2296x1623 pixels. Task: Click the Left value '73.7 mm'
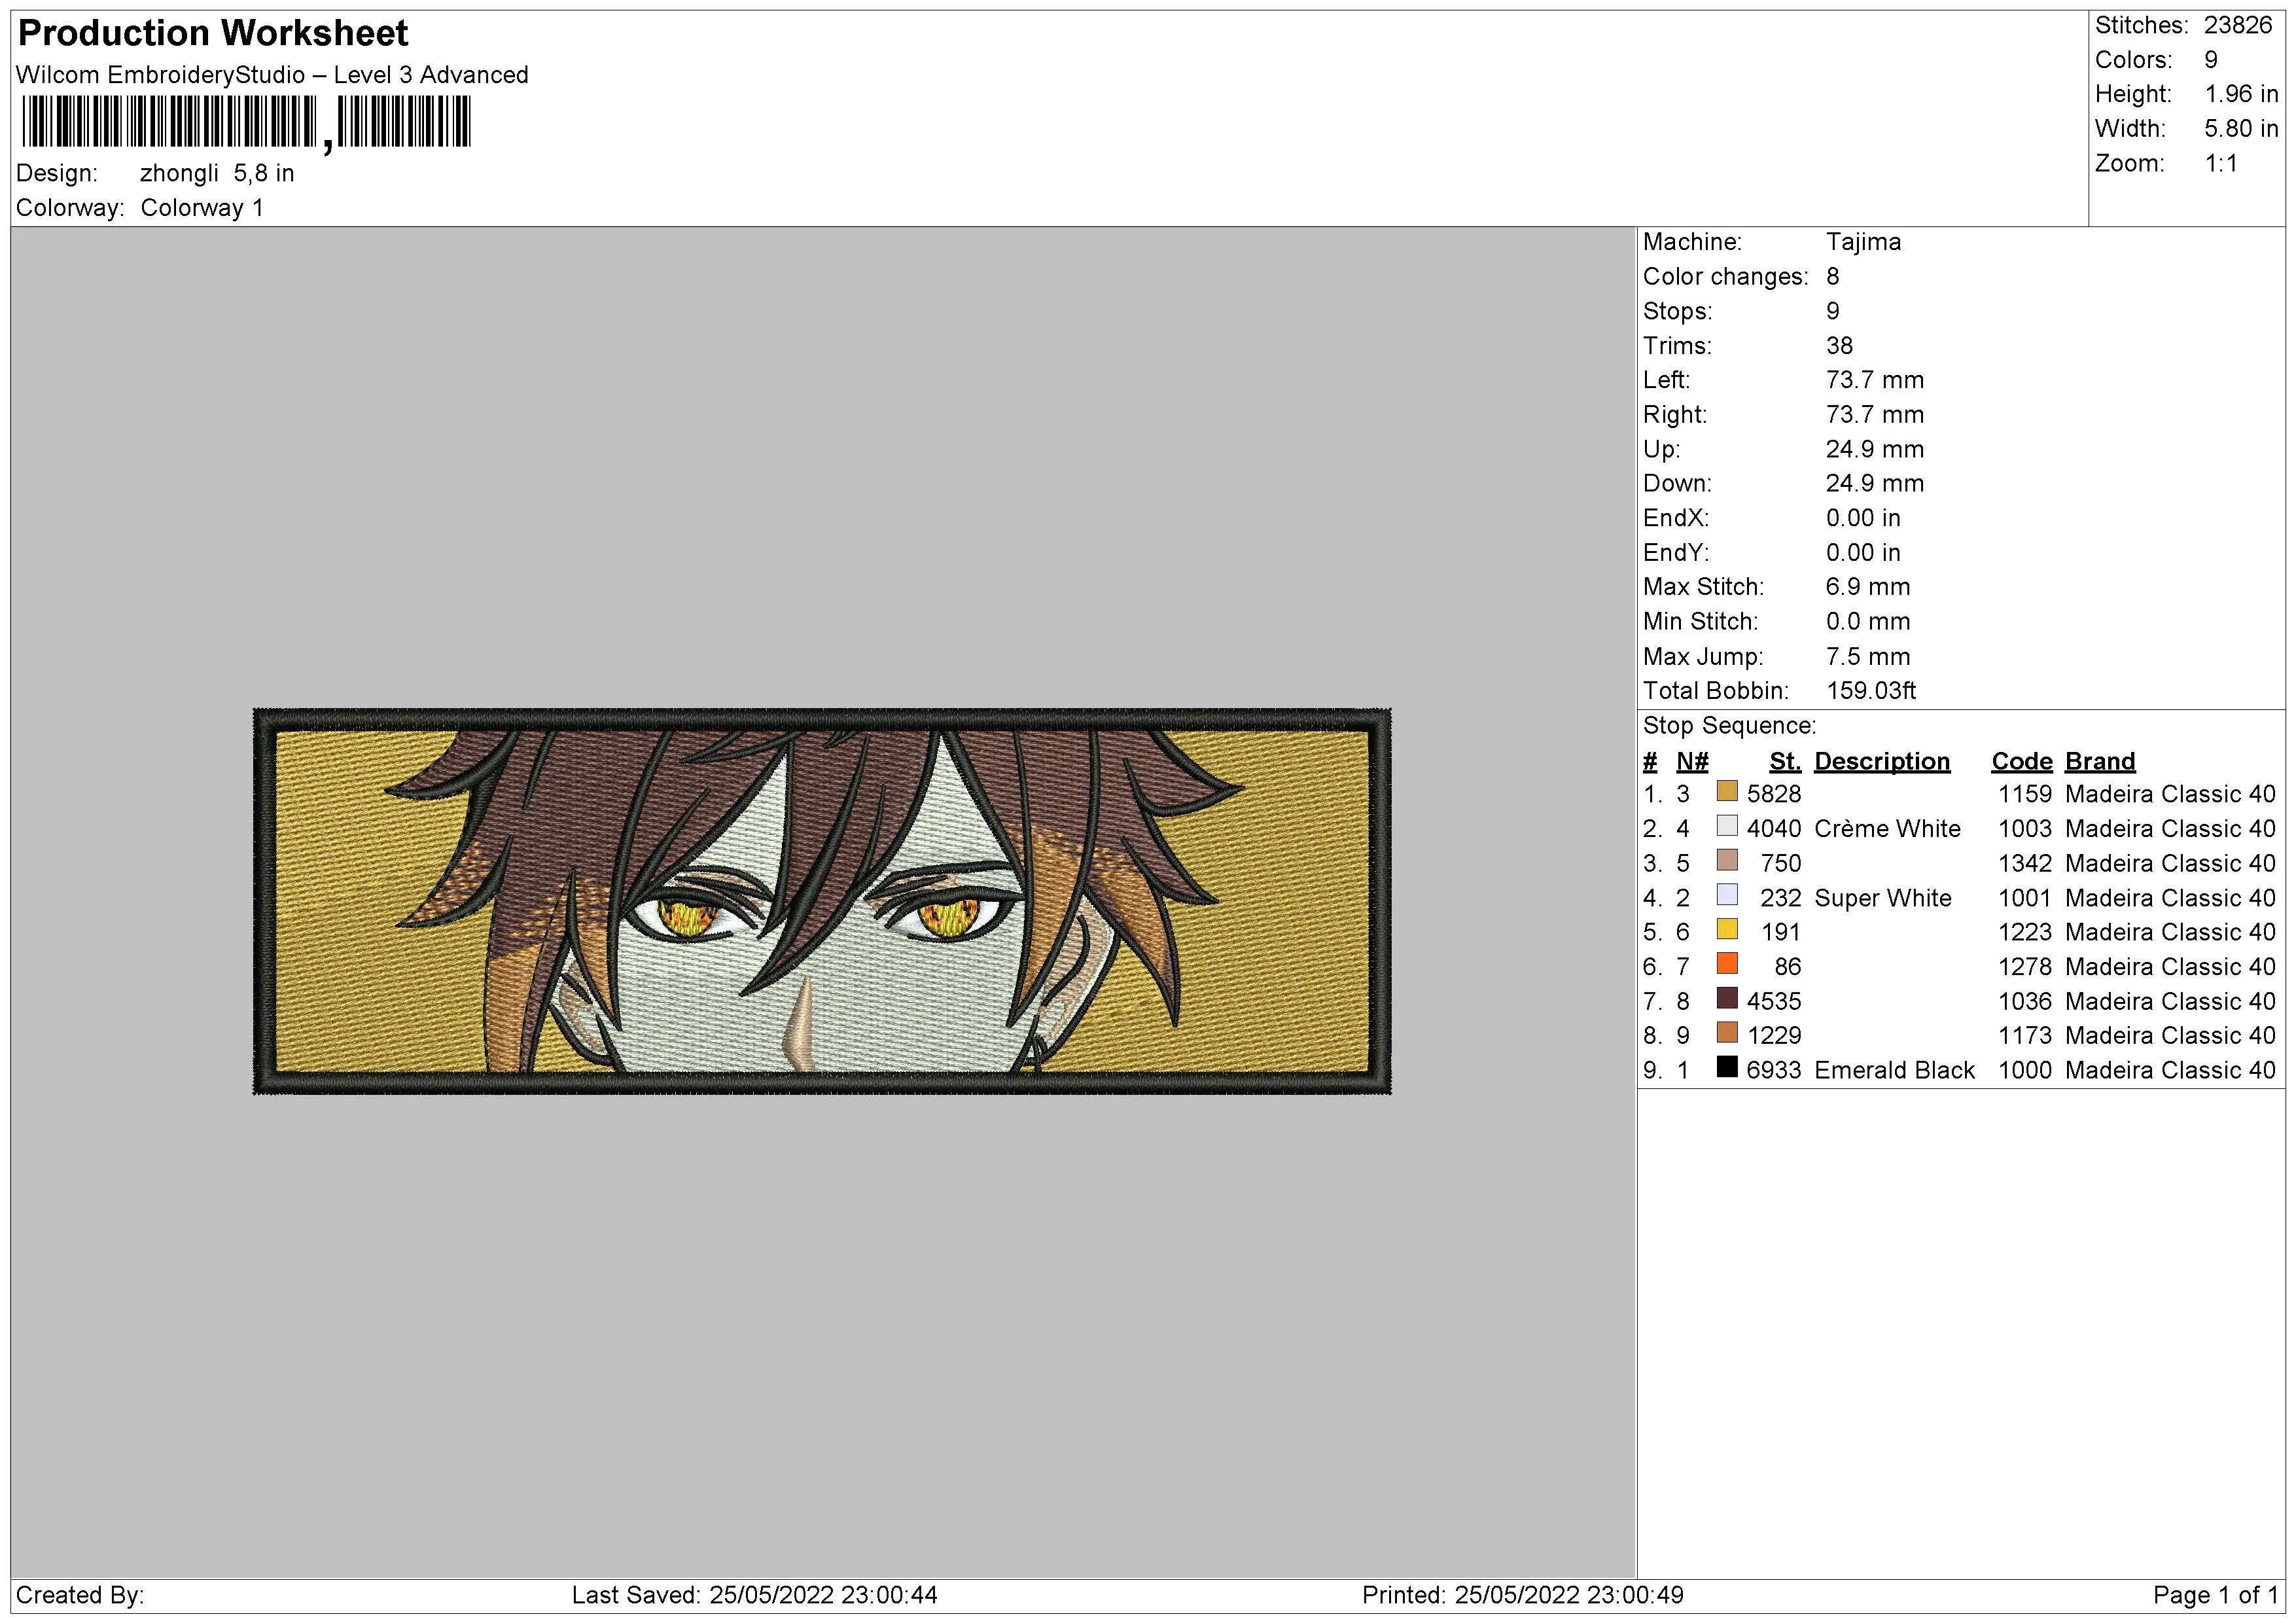pyautogui.click(x=1875, y=380)
